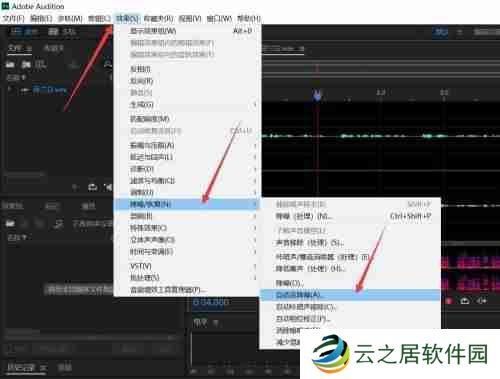Expand the 混响(B) submenu
Viewport: 500px width, 379px height.
(187, 216)
